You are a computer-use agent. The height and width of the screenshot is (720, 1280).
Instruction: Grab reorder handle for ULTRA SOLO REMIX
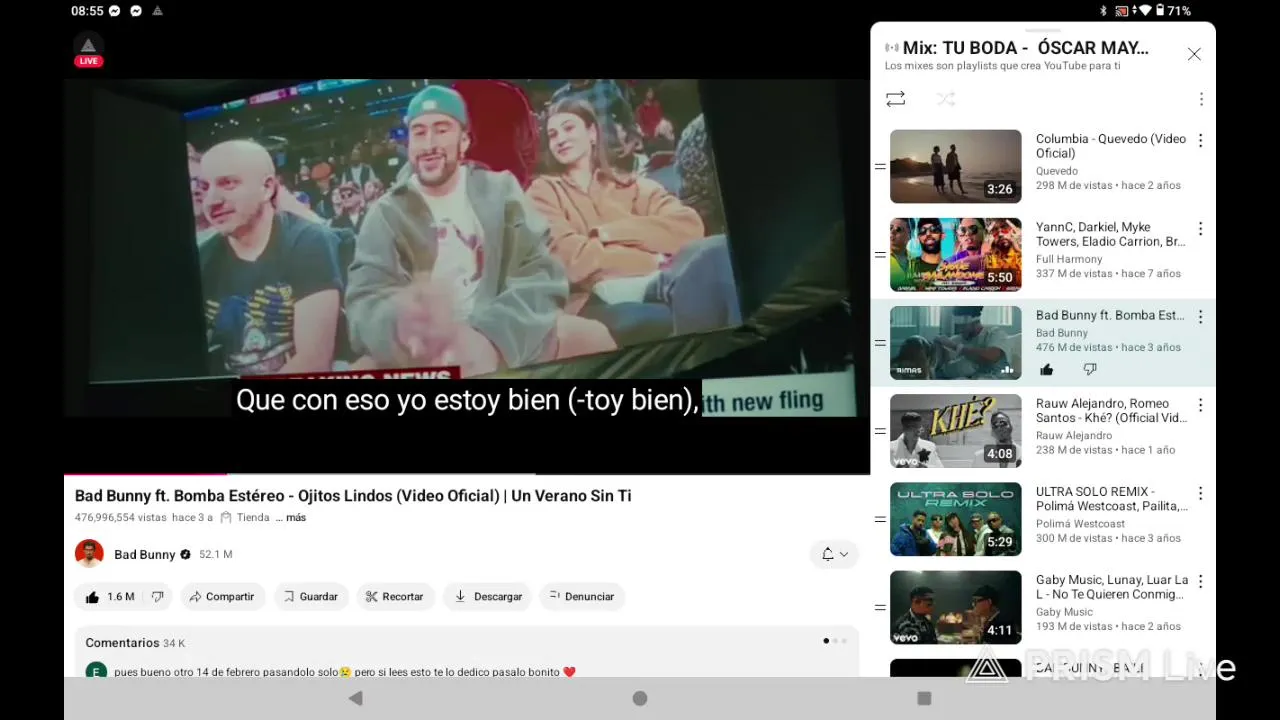click(x=880, y=519)
